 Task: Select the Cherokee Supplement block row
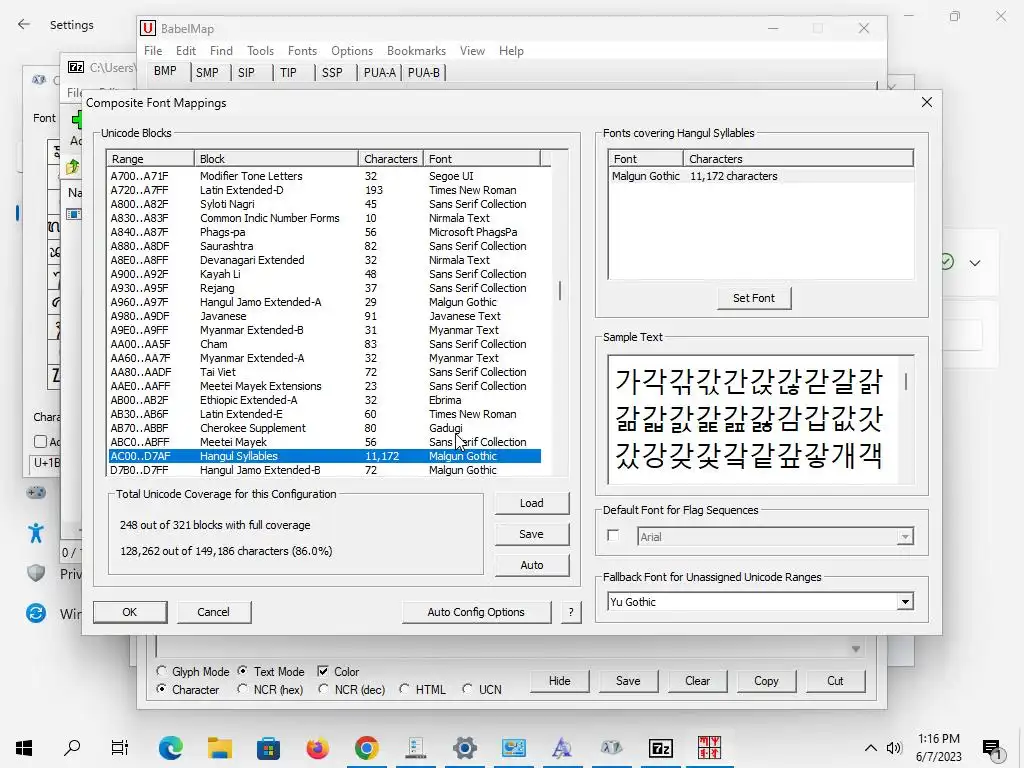[x=325, y=428]
